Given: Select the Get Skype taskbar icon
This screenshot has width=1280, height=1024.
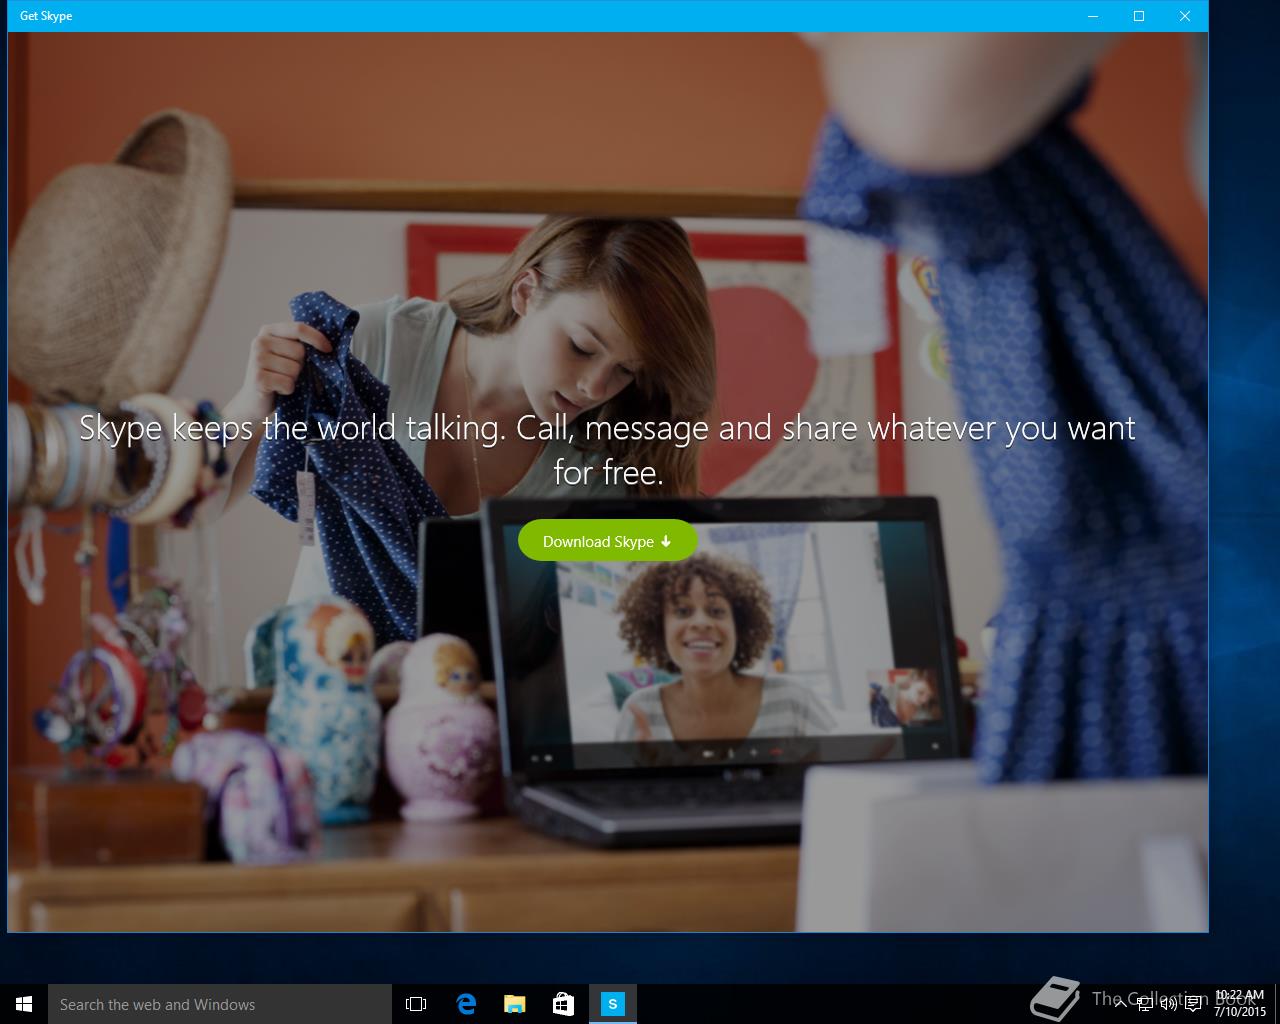Looking at the screenshot, I should 613,1004.
